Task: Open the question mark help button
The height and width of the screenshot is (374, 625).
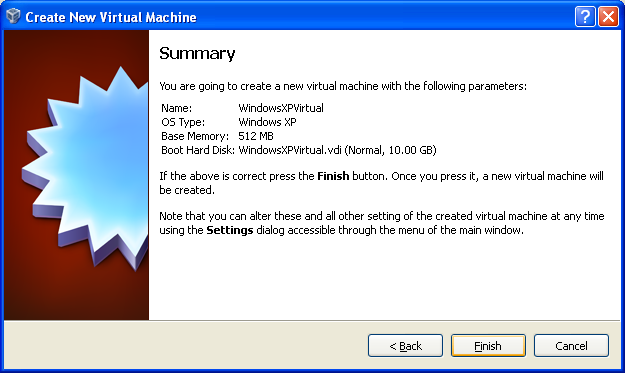Action: 585,17
